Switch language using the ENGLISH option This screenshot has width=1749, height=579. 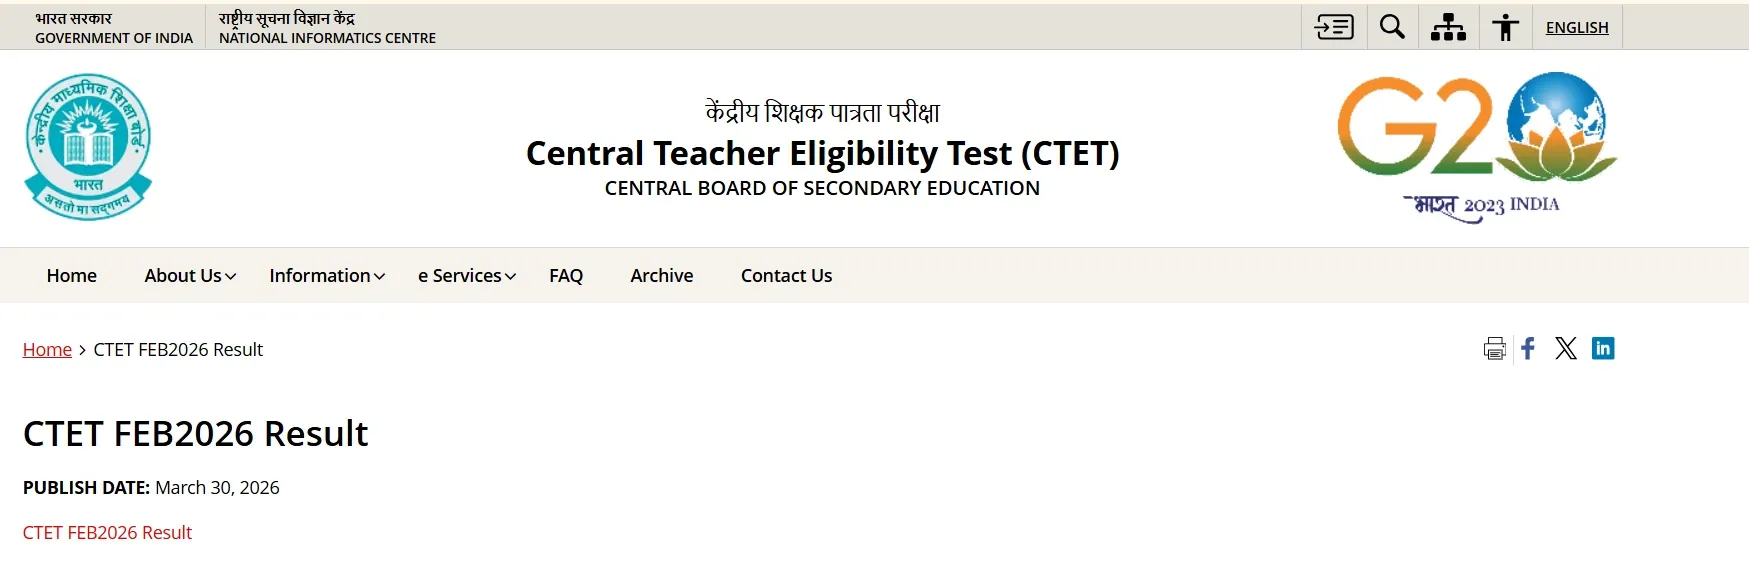click(x=1577, y=27)
